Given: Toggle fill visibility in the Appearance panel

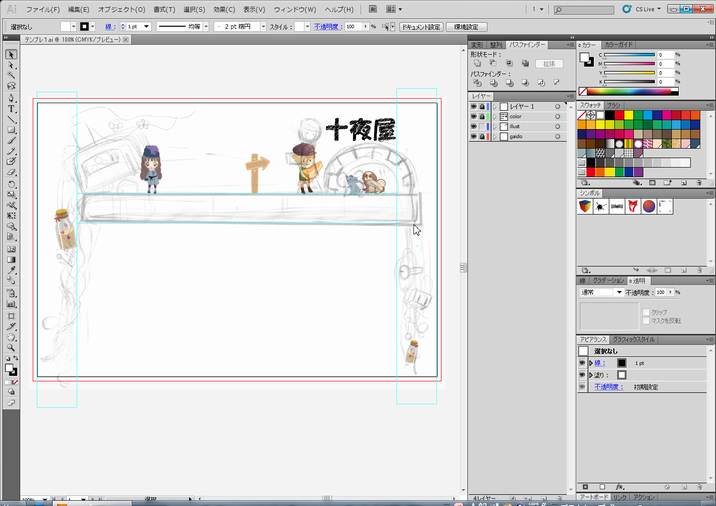Looking at the screenshot, I should [582, 375].
